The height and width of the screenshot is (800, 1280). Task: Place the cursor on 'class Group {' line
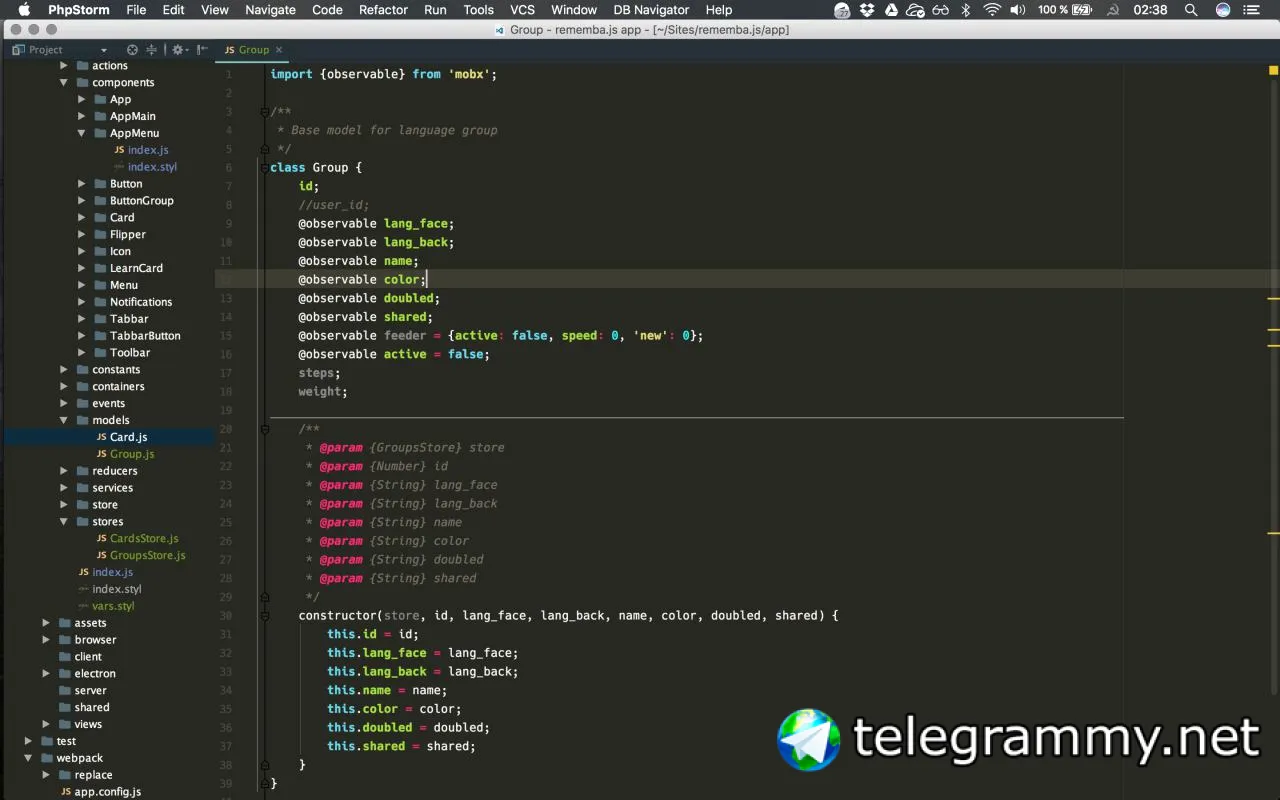316,167
